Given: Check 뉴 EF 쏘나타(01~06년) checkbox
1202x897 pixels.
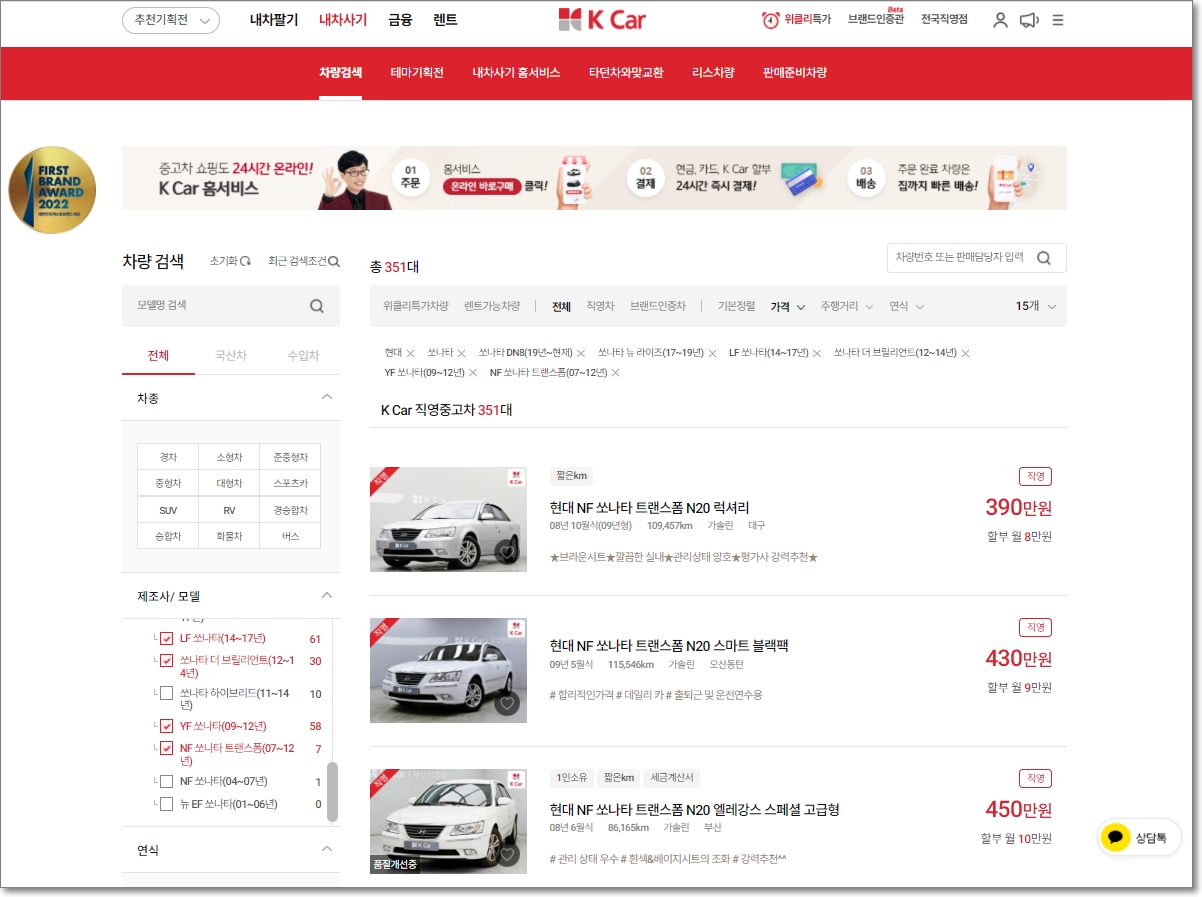Looking at the screenshot, I should tap(167, 804).
